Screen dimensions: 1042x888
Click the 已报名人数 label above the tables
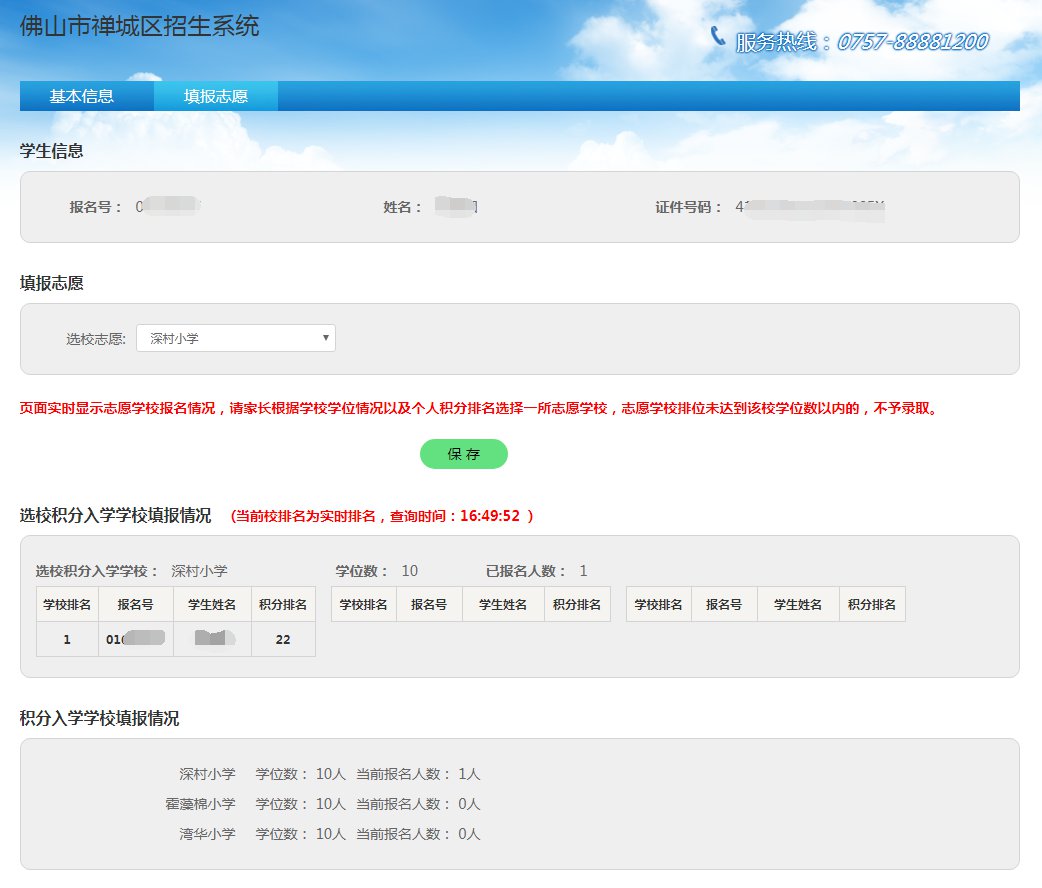click(526, 571)
